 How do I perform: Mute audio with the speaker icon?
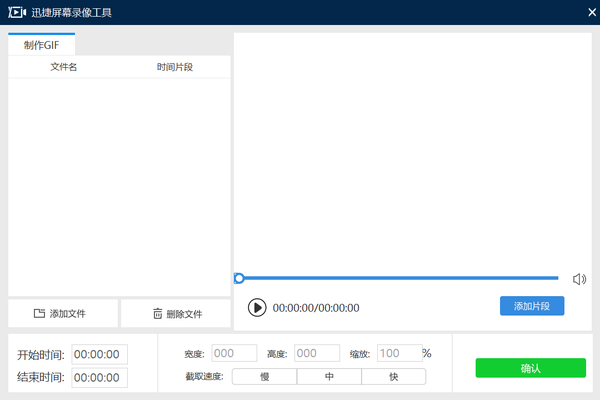click(579, 279)
